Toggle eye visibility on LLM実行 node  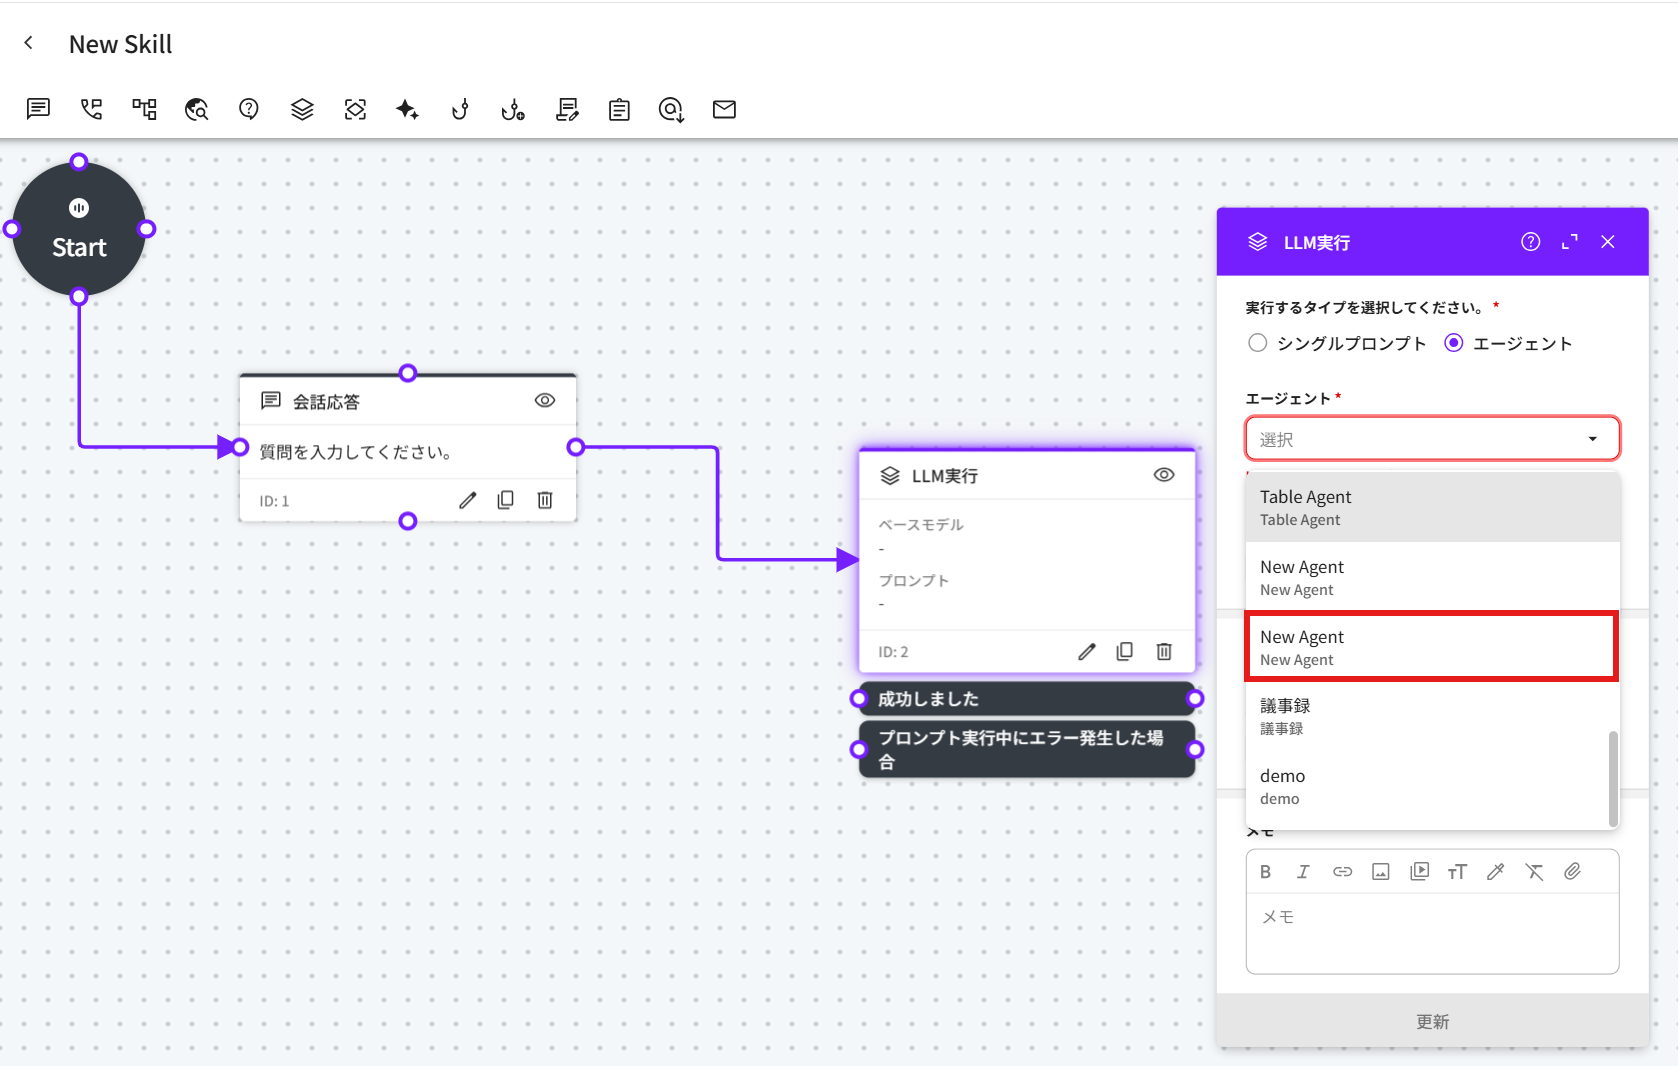(x=1164, y=475)
